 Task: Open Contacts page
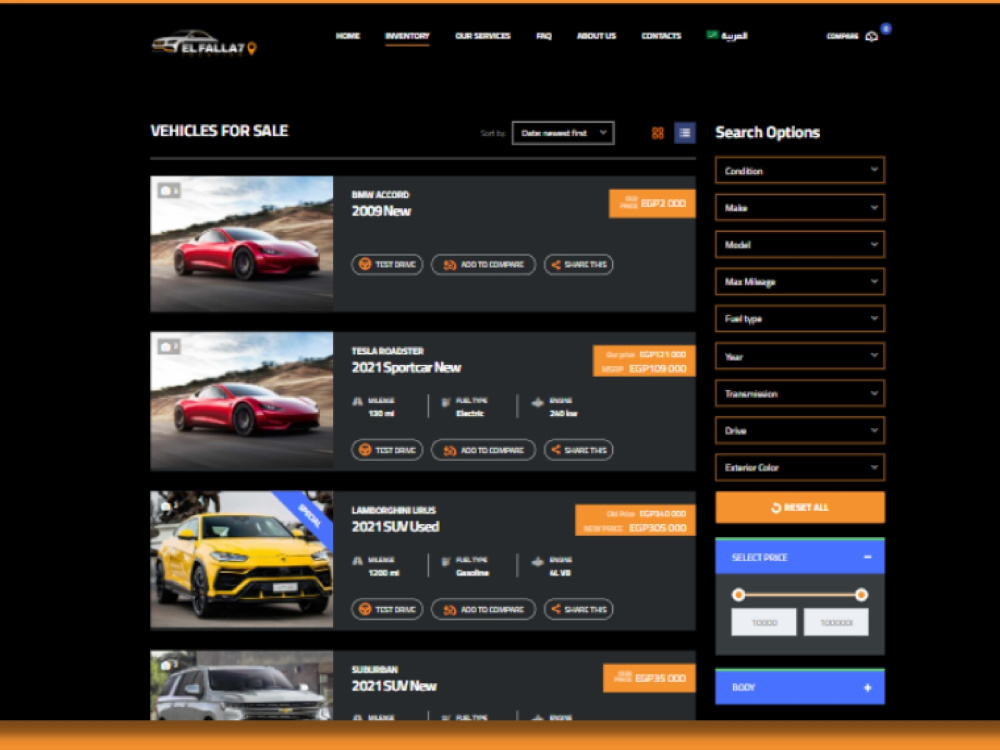pyautogui.click(x=661, y=36)
